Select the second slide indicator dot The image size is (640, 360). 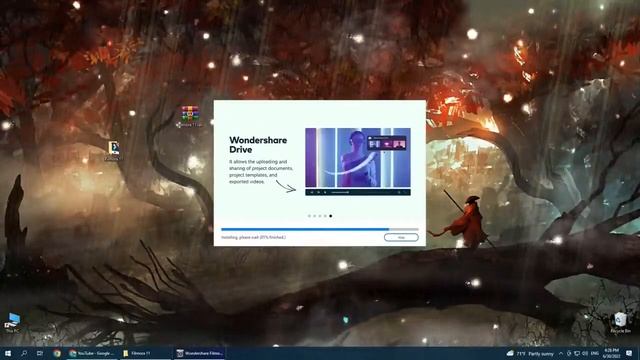(x=315, y=216)
